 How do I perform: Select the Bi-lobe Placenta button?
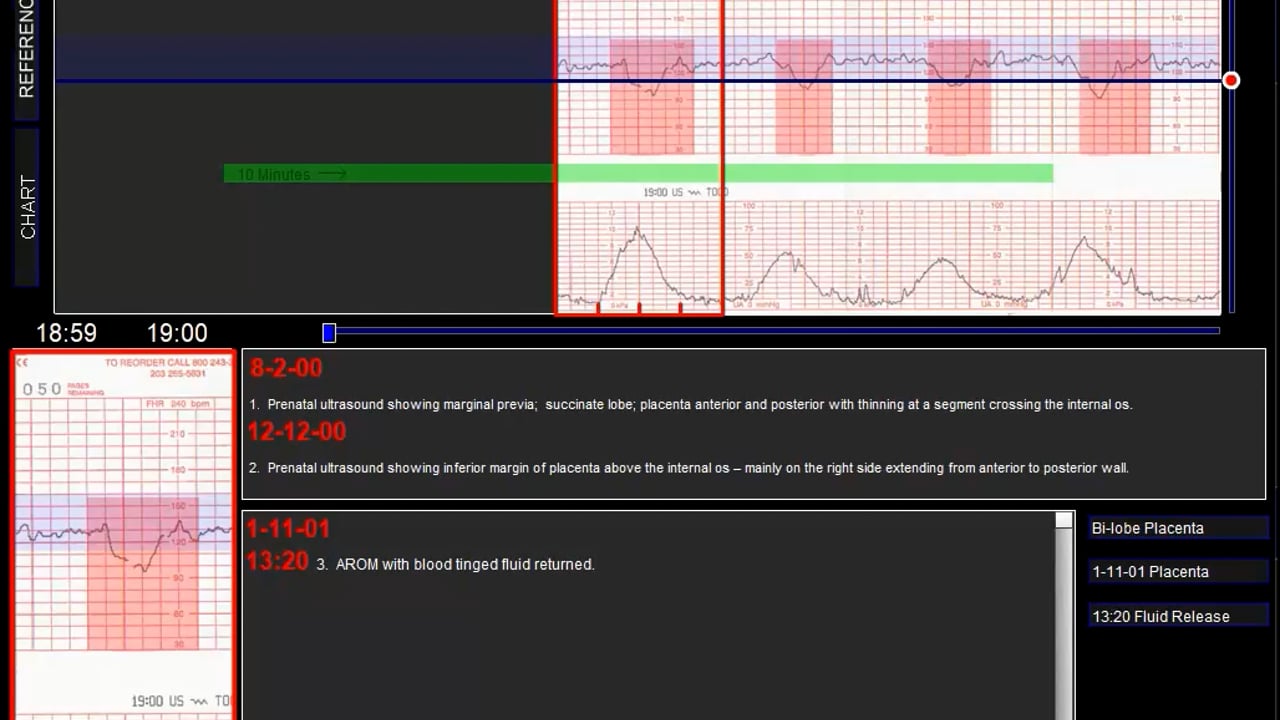point(1179,528)
